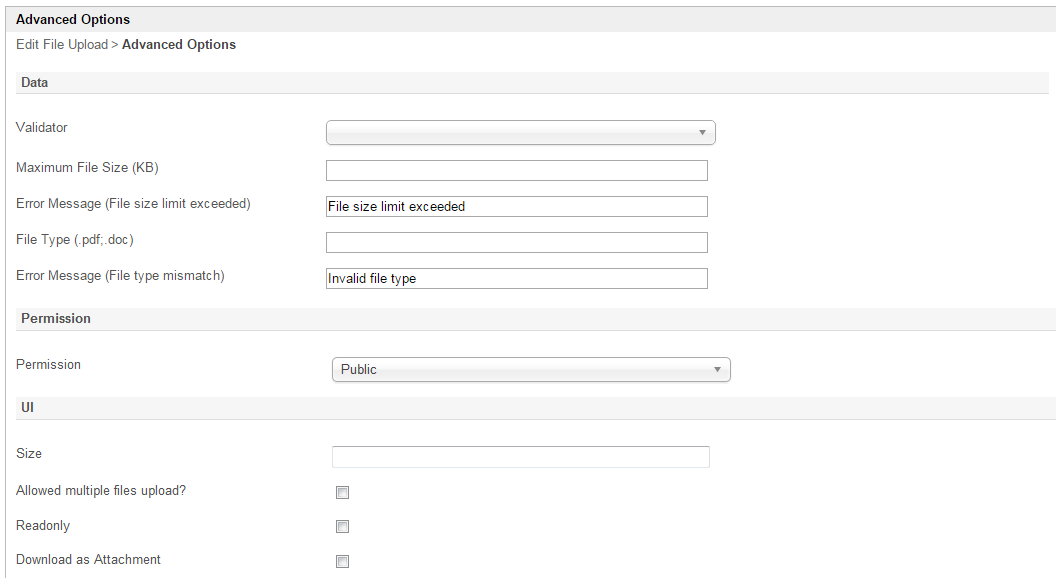Image resolution: width=1056 pixels, height=578 pixels.
Task: Select the Data section header
Action: [35, 82]
